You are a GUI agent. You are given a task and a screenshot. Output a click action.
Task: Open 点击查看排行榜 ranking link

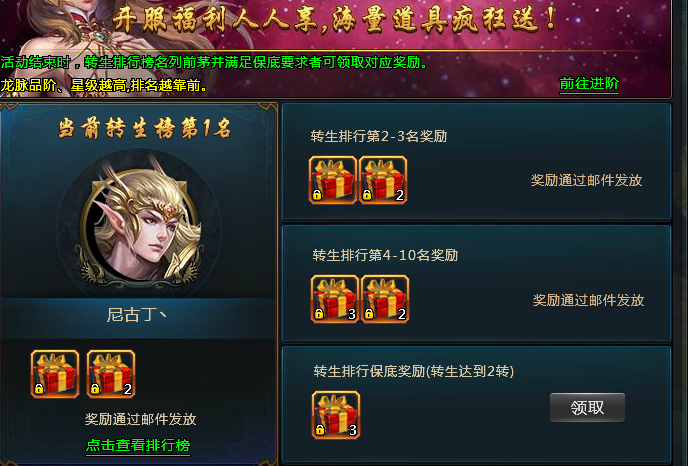tap(138, 445)
